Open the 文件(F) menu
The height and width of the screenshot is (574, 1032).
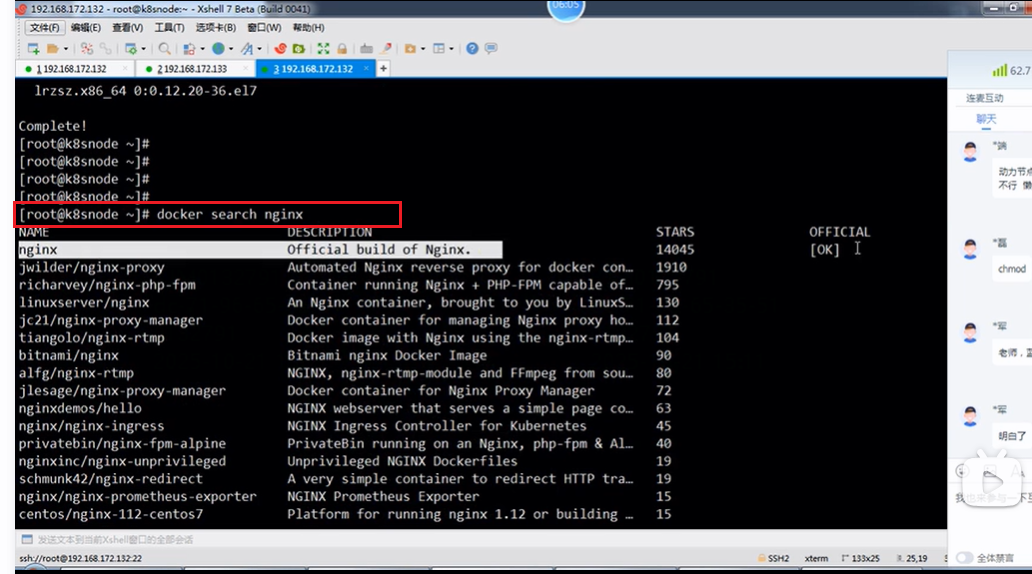point(45,28)
